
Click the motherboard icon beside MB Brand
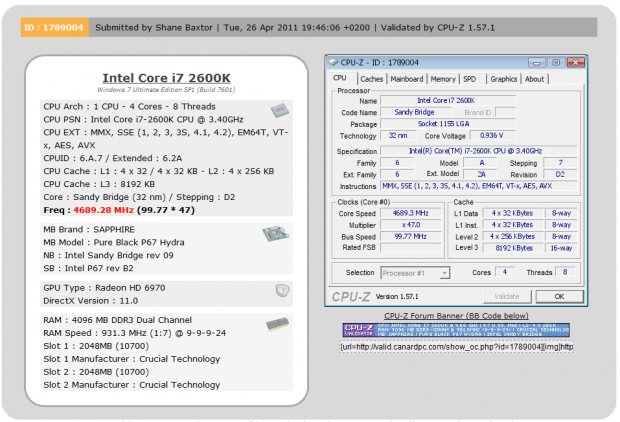(x=275, y=233)
